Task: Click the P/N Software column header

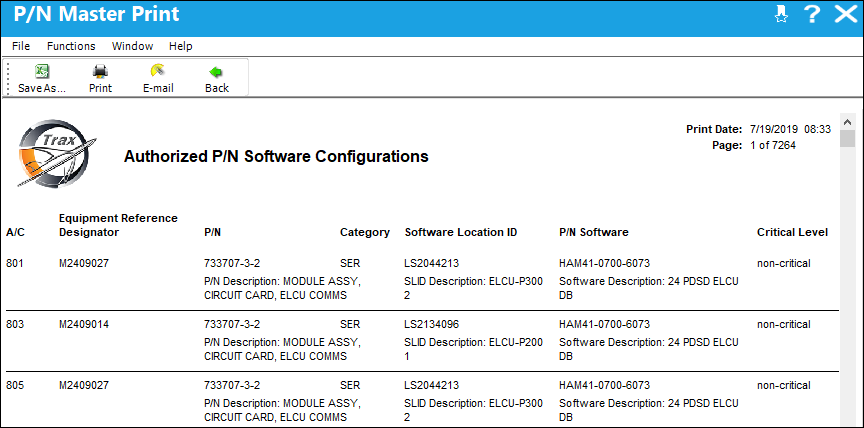Action: (593, 232)
